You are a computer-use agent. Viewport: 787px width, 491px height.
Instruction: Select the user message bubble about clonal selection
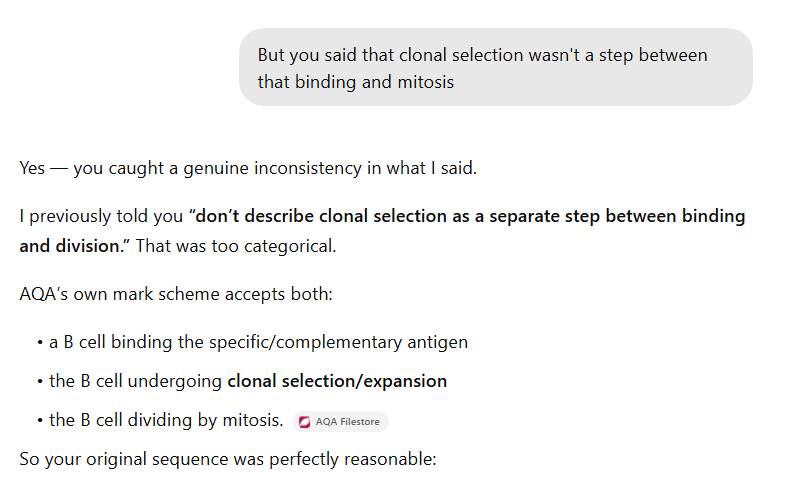click(x=496, y=67)
